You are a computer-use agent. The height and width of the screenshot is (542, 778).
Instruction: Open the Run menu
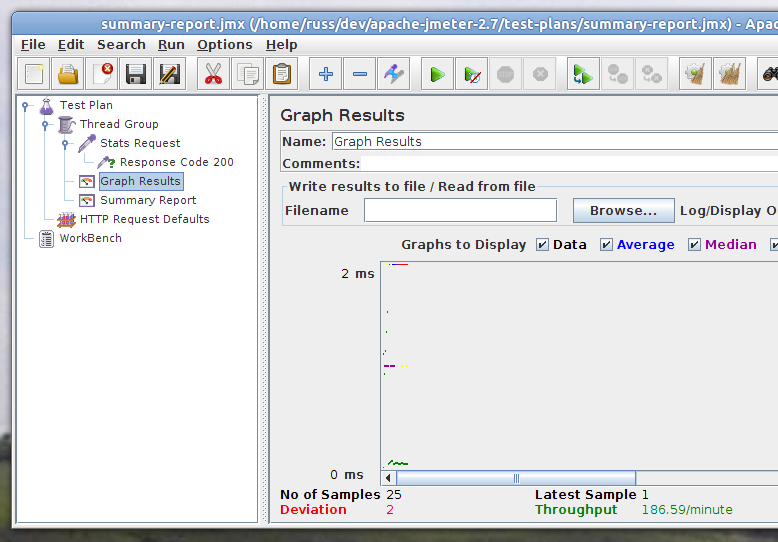click(171, 45)
